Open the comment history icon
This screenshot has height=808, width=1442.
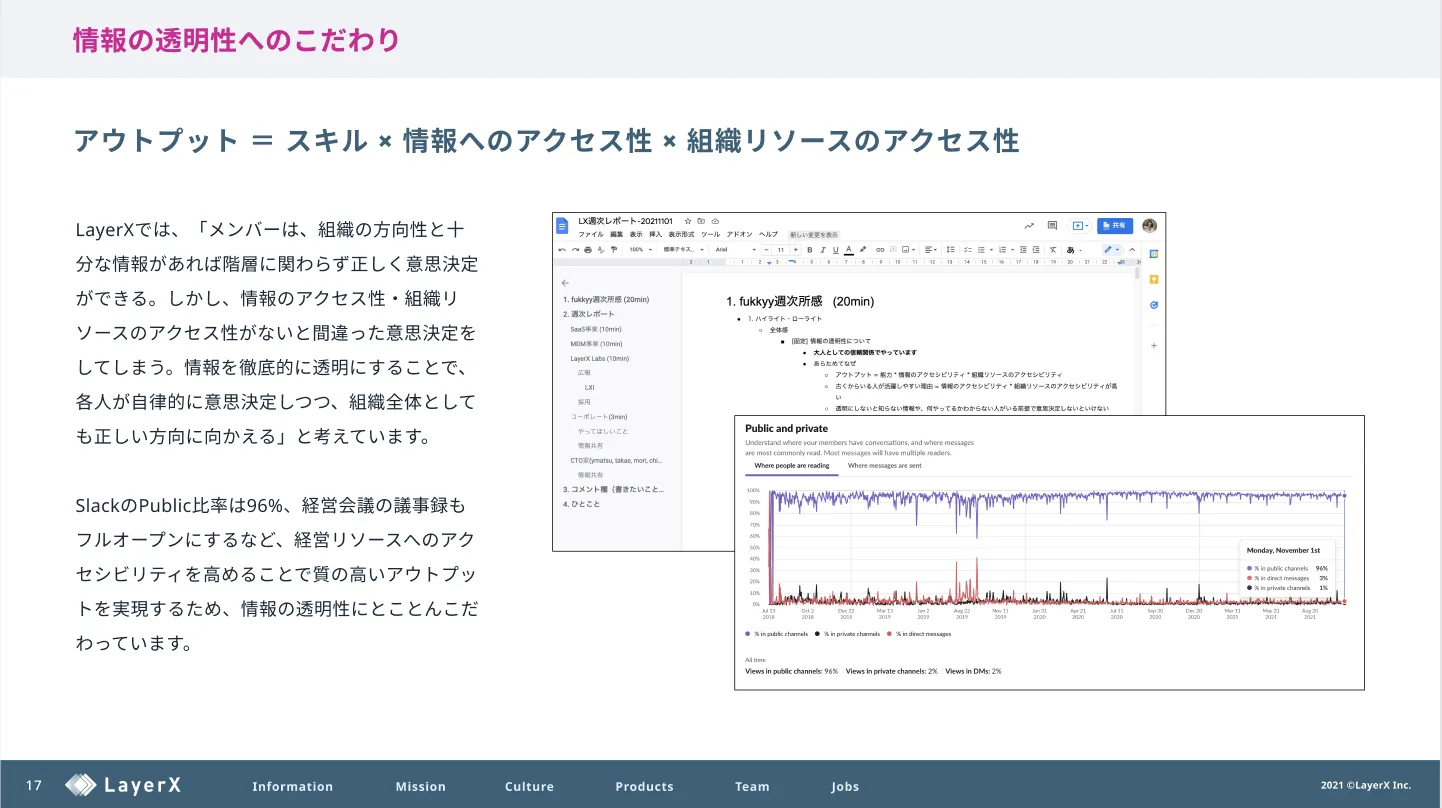(x=1052, y=226)
